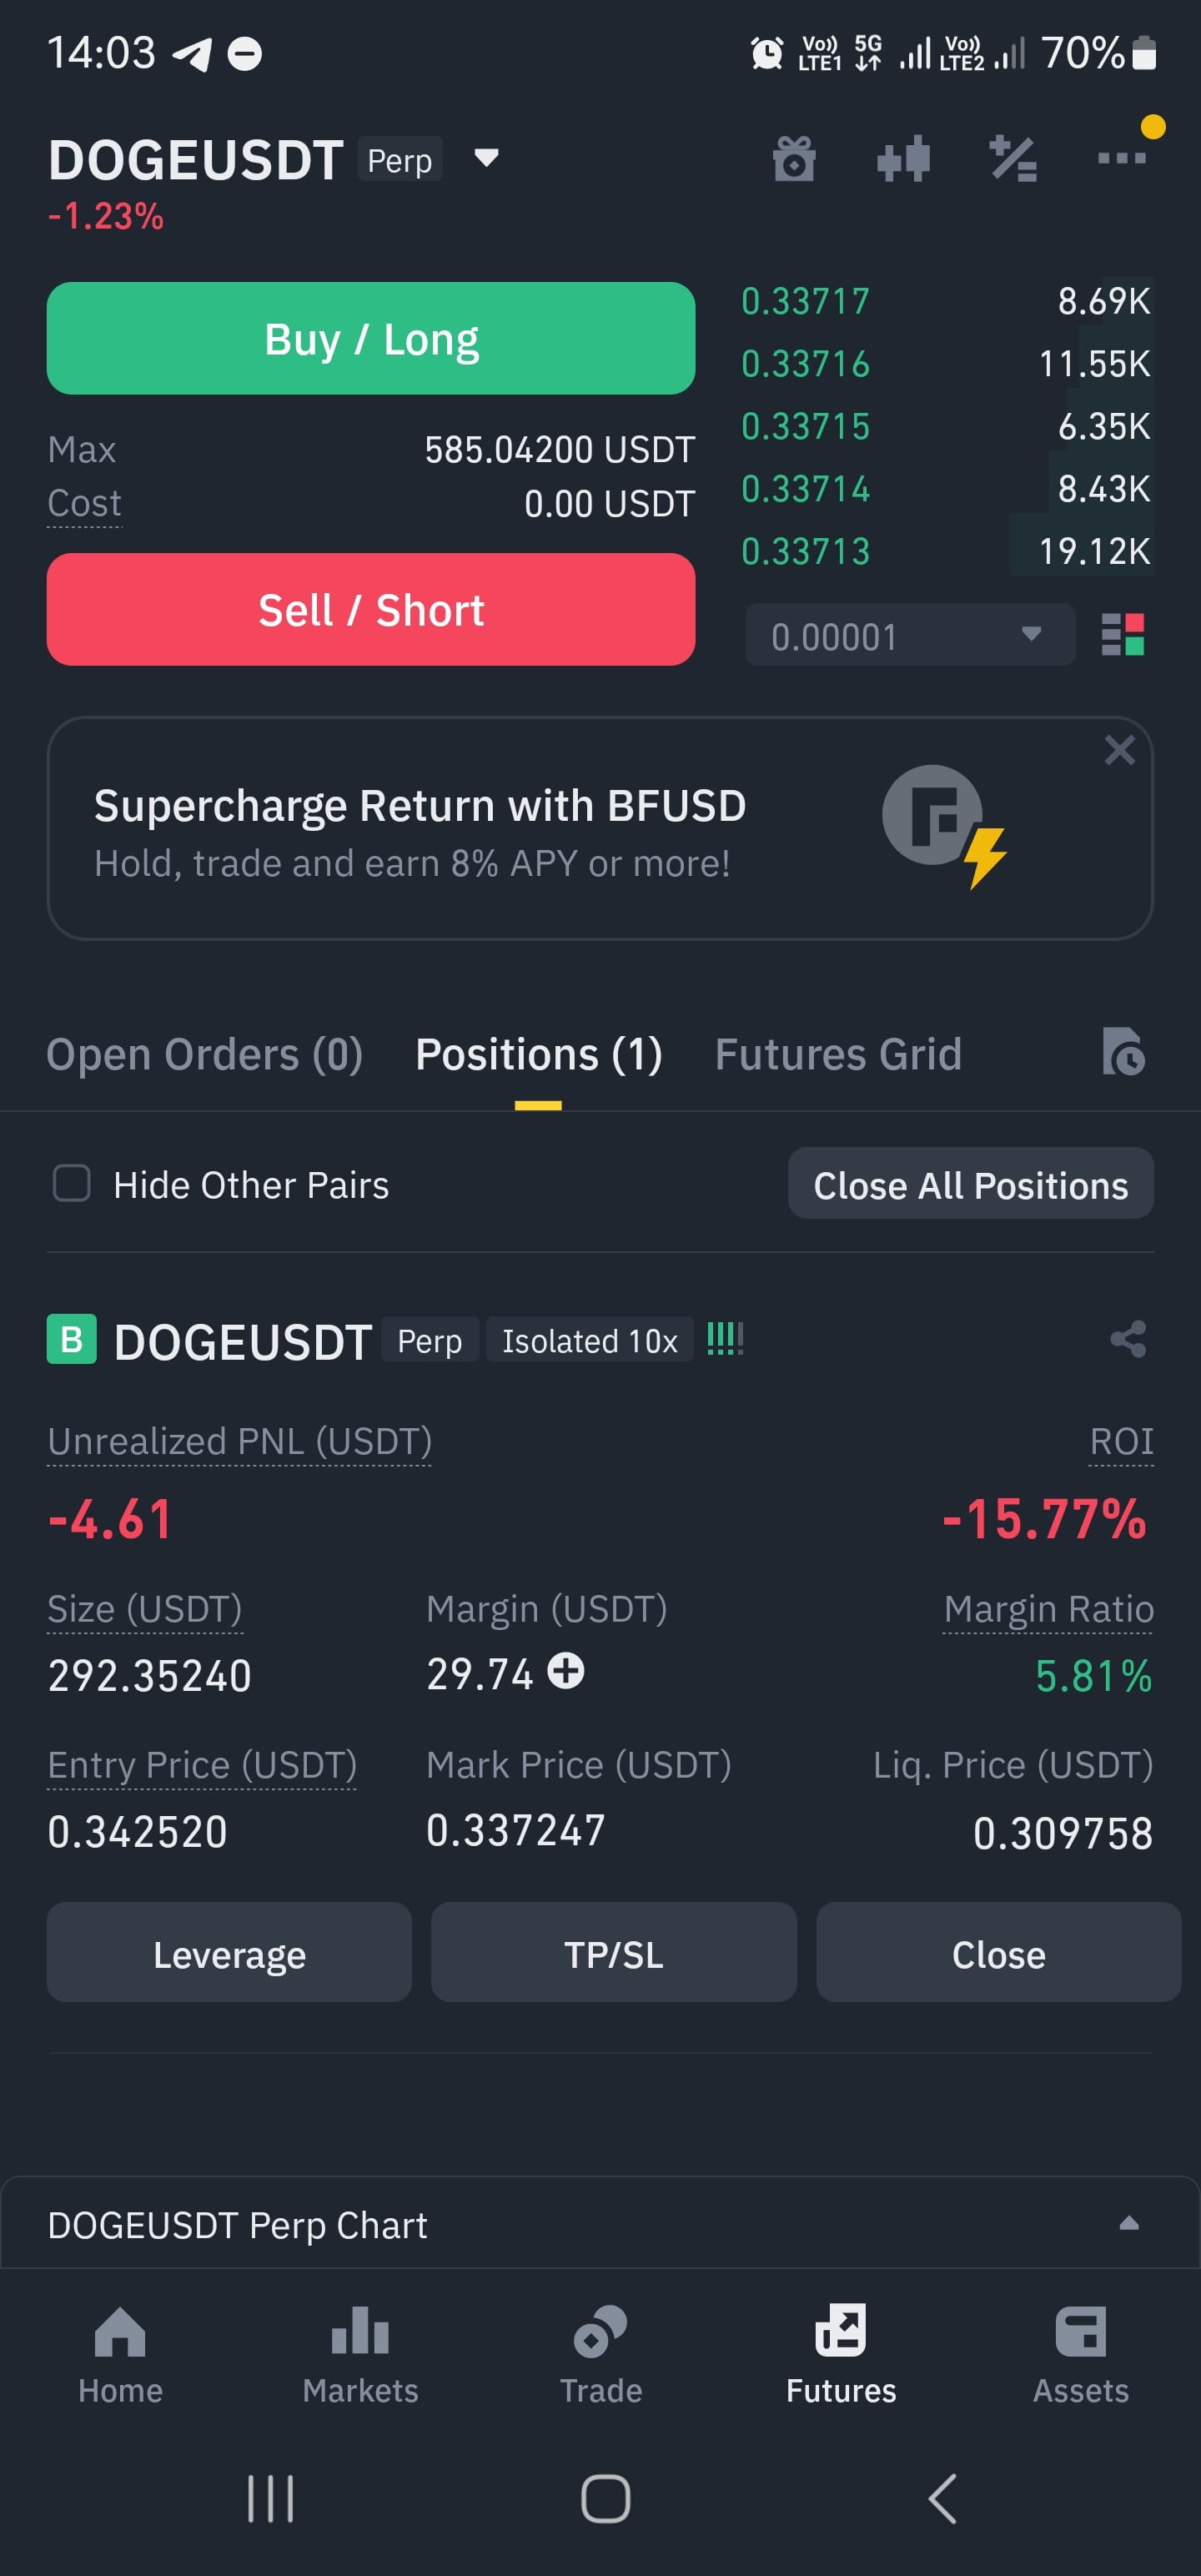
Task: Toggle Hide Other Pairs checkbox
Action: click(72, 1183)
